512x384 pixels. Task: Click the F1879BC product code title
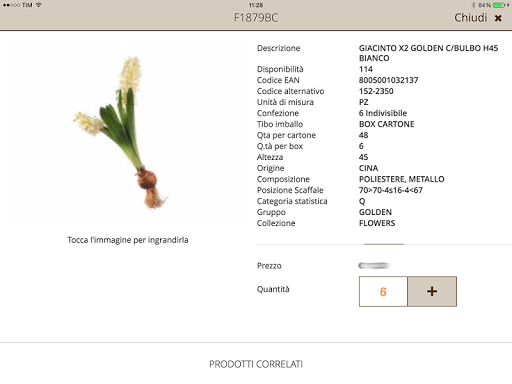click(256, 18)
